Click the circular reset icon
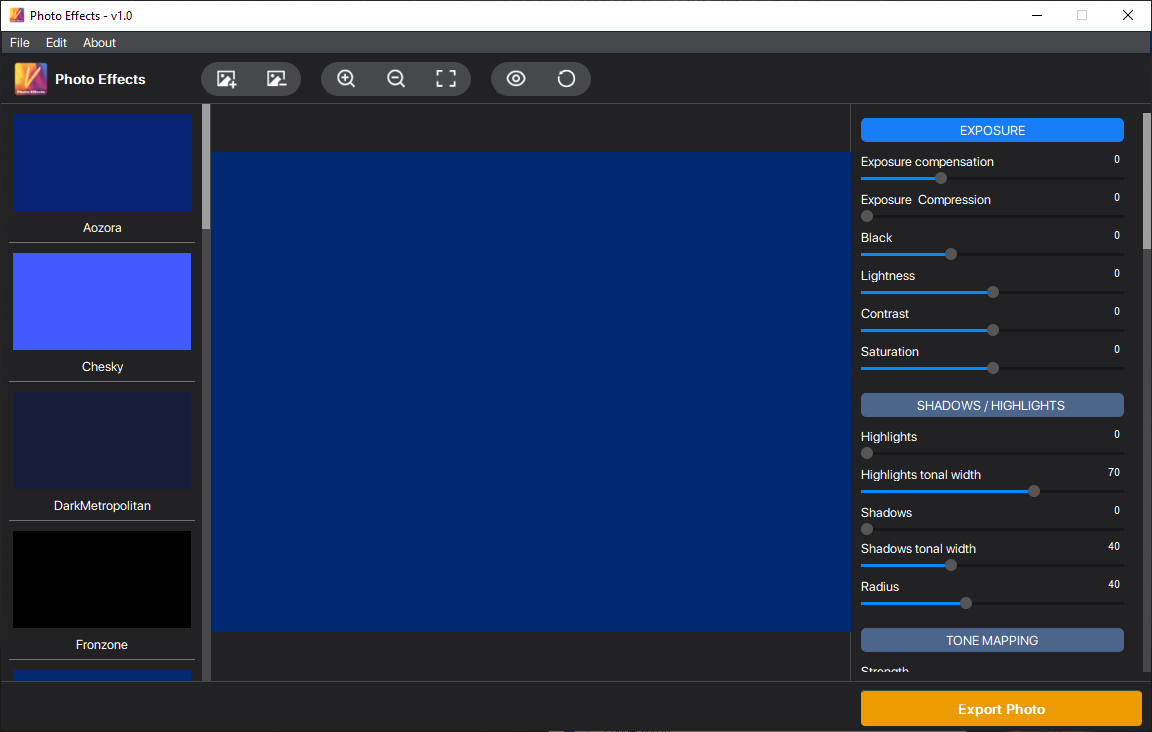The width and height of the screenshot is (1152, 732). click(566, 79)
